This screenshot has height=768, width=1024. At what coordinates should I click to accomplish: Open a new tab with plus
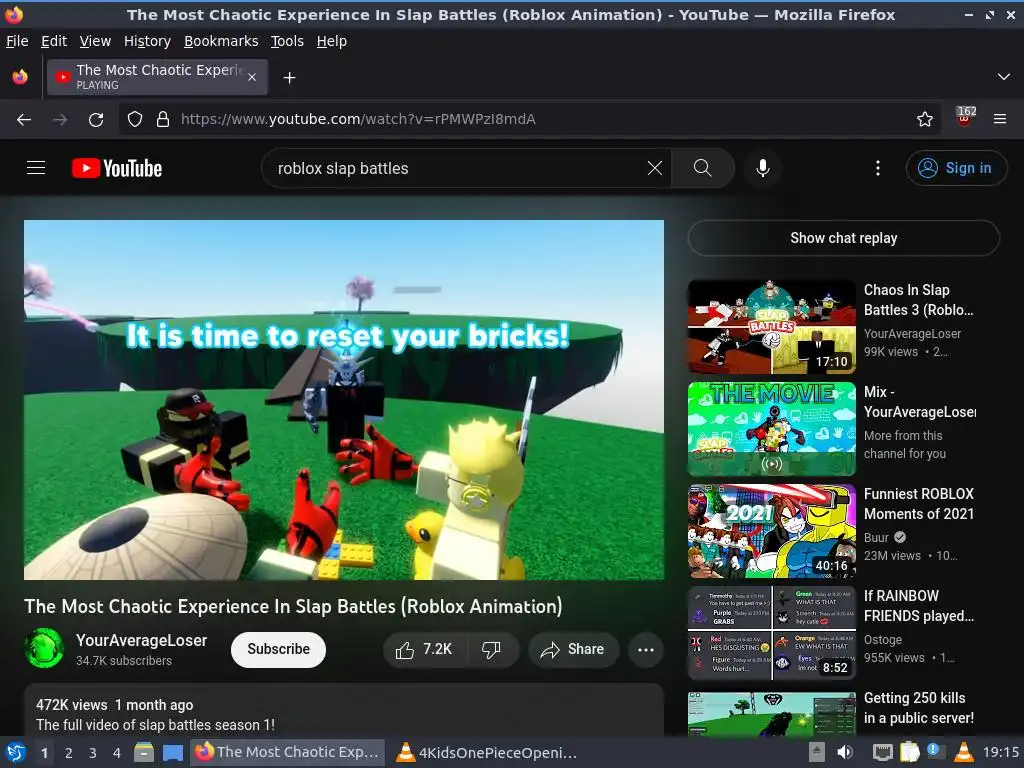289,78
